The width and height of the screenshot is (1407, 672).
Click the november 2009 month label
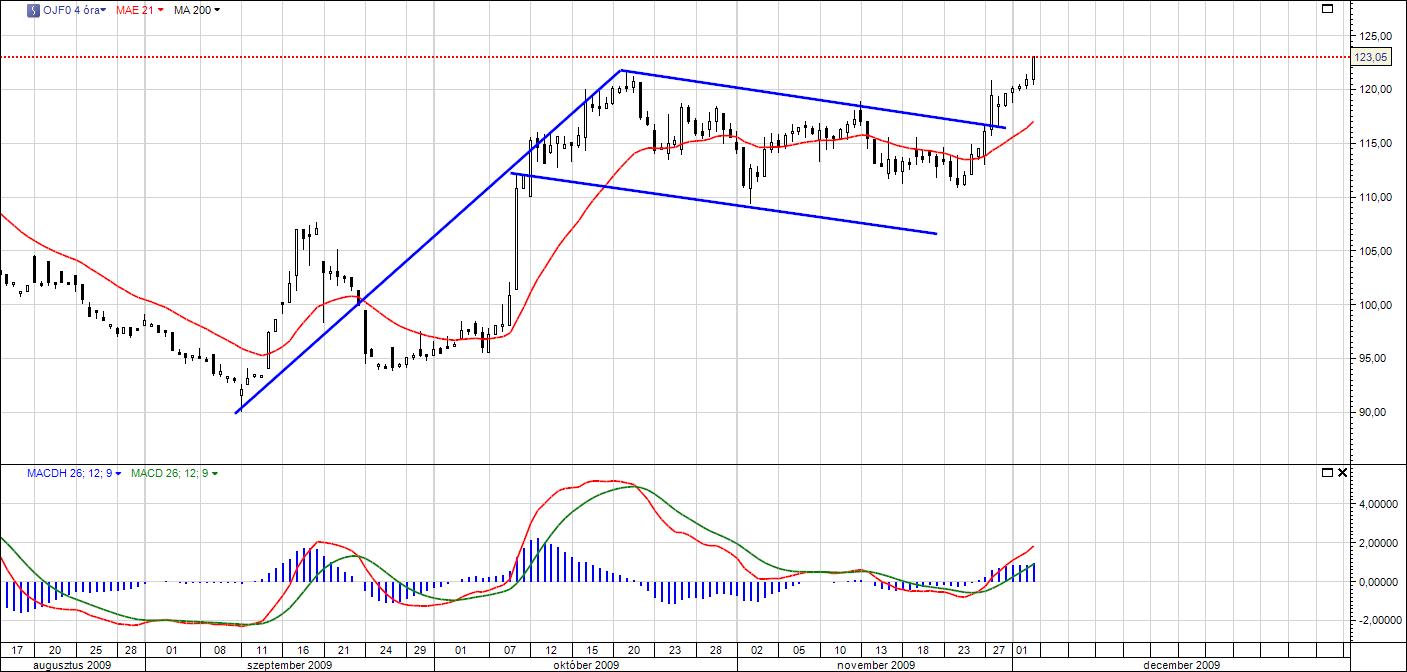click(x=876, y=664)
